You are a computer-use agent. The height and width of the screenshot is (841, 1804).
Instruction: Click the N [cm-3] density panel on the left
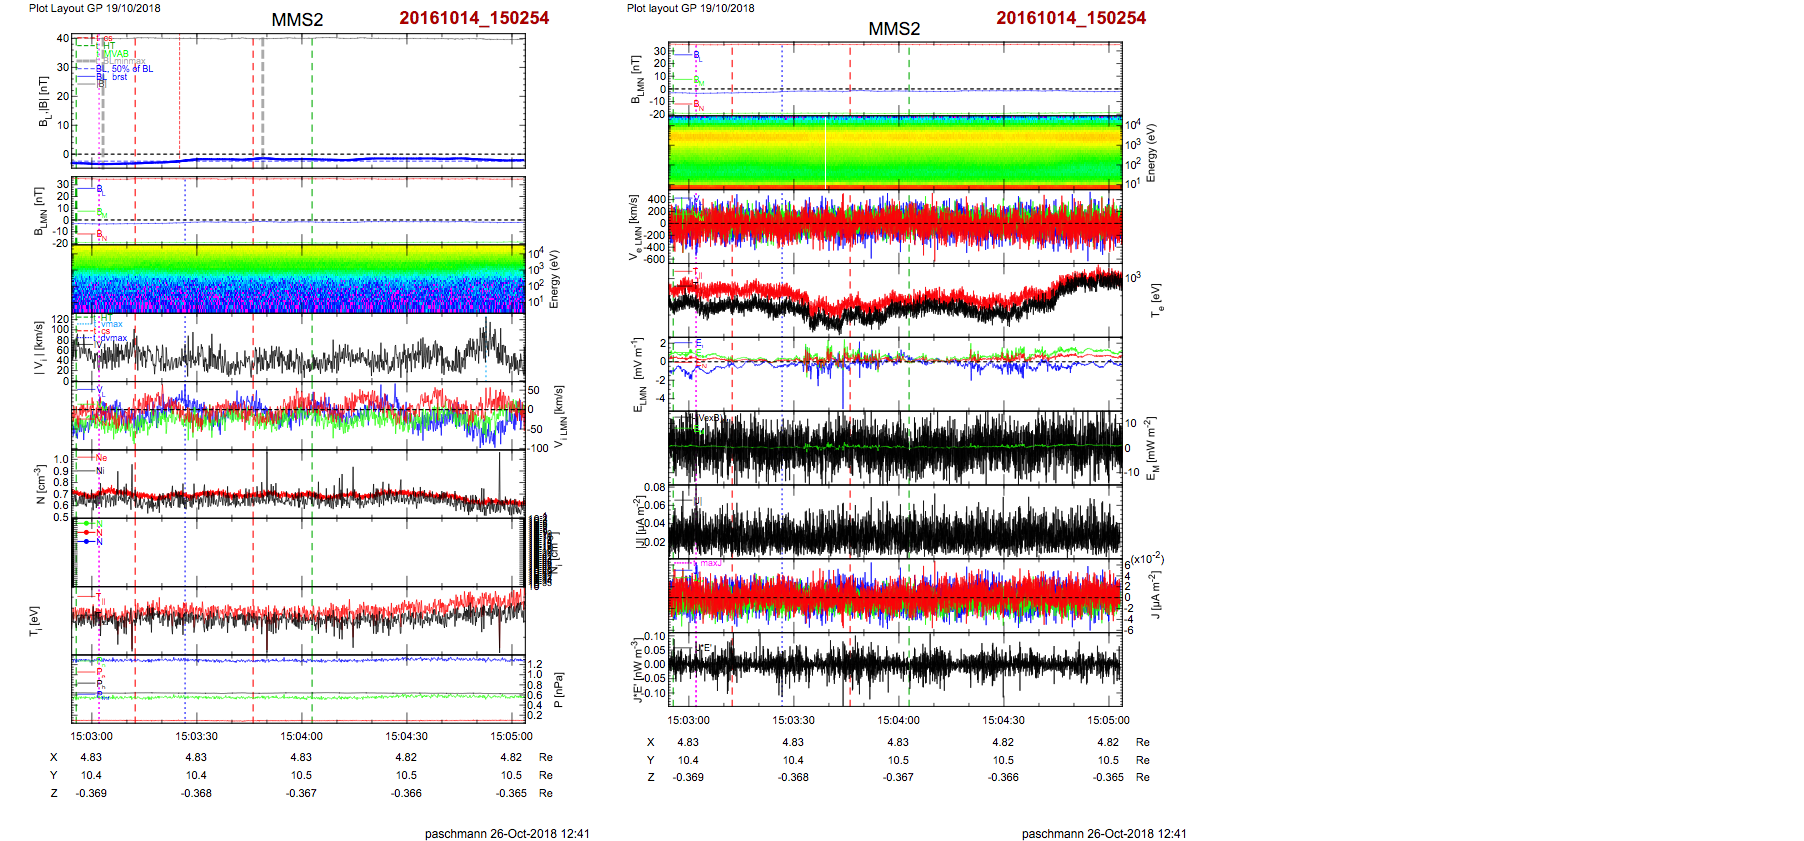tap(298, 484)
